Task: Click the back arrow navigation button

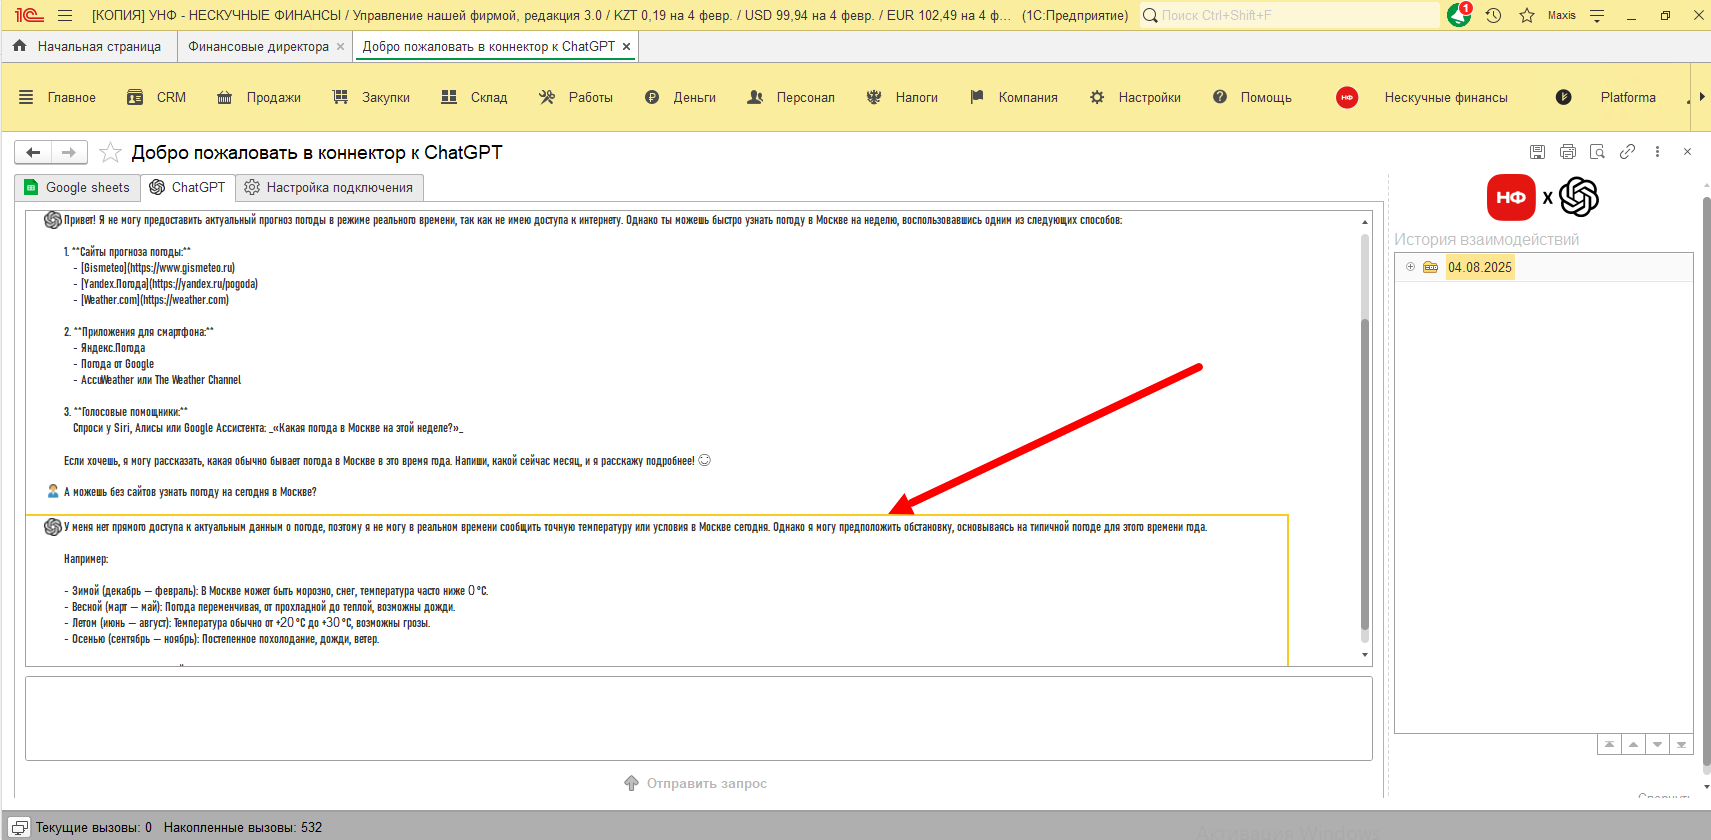Action: [x=33, y=152]
